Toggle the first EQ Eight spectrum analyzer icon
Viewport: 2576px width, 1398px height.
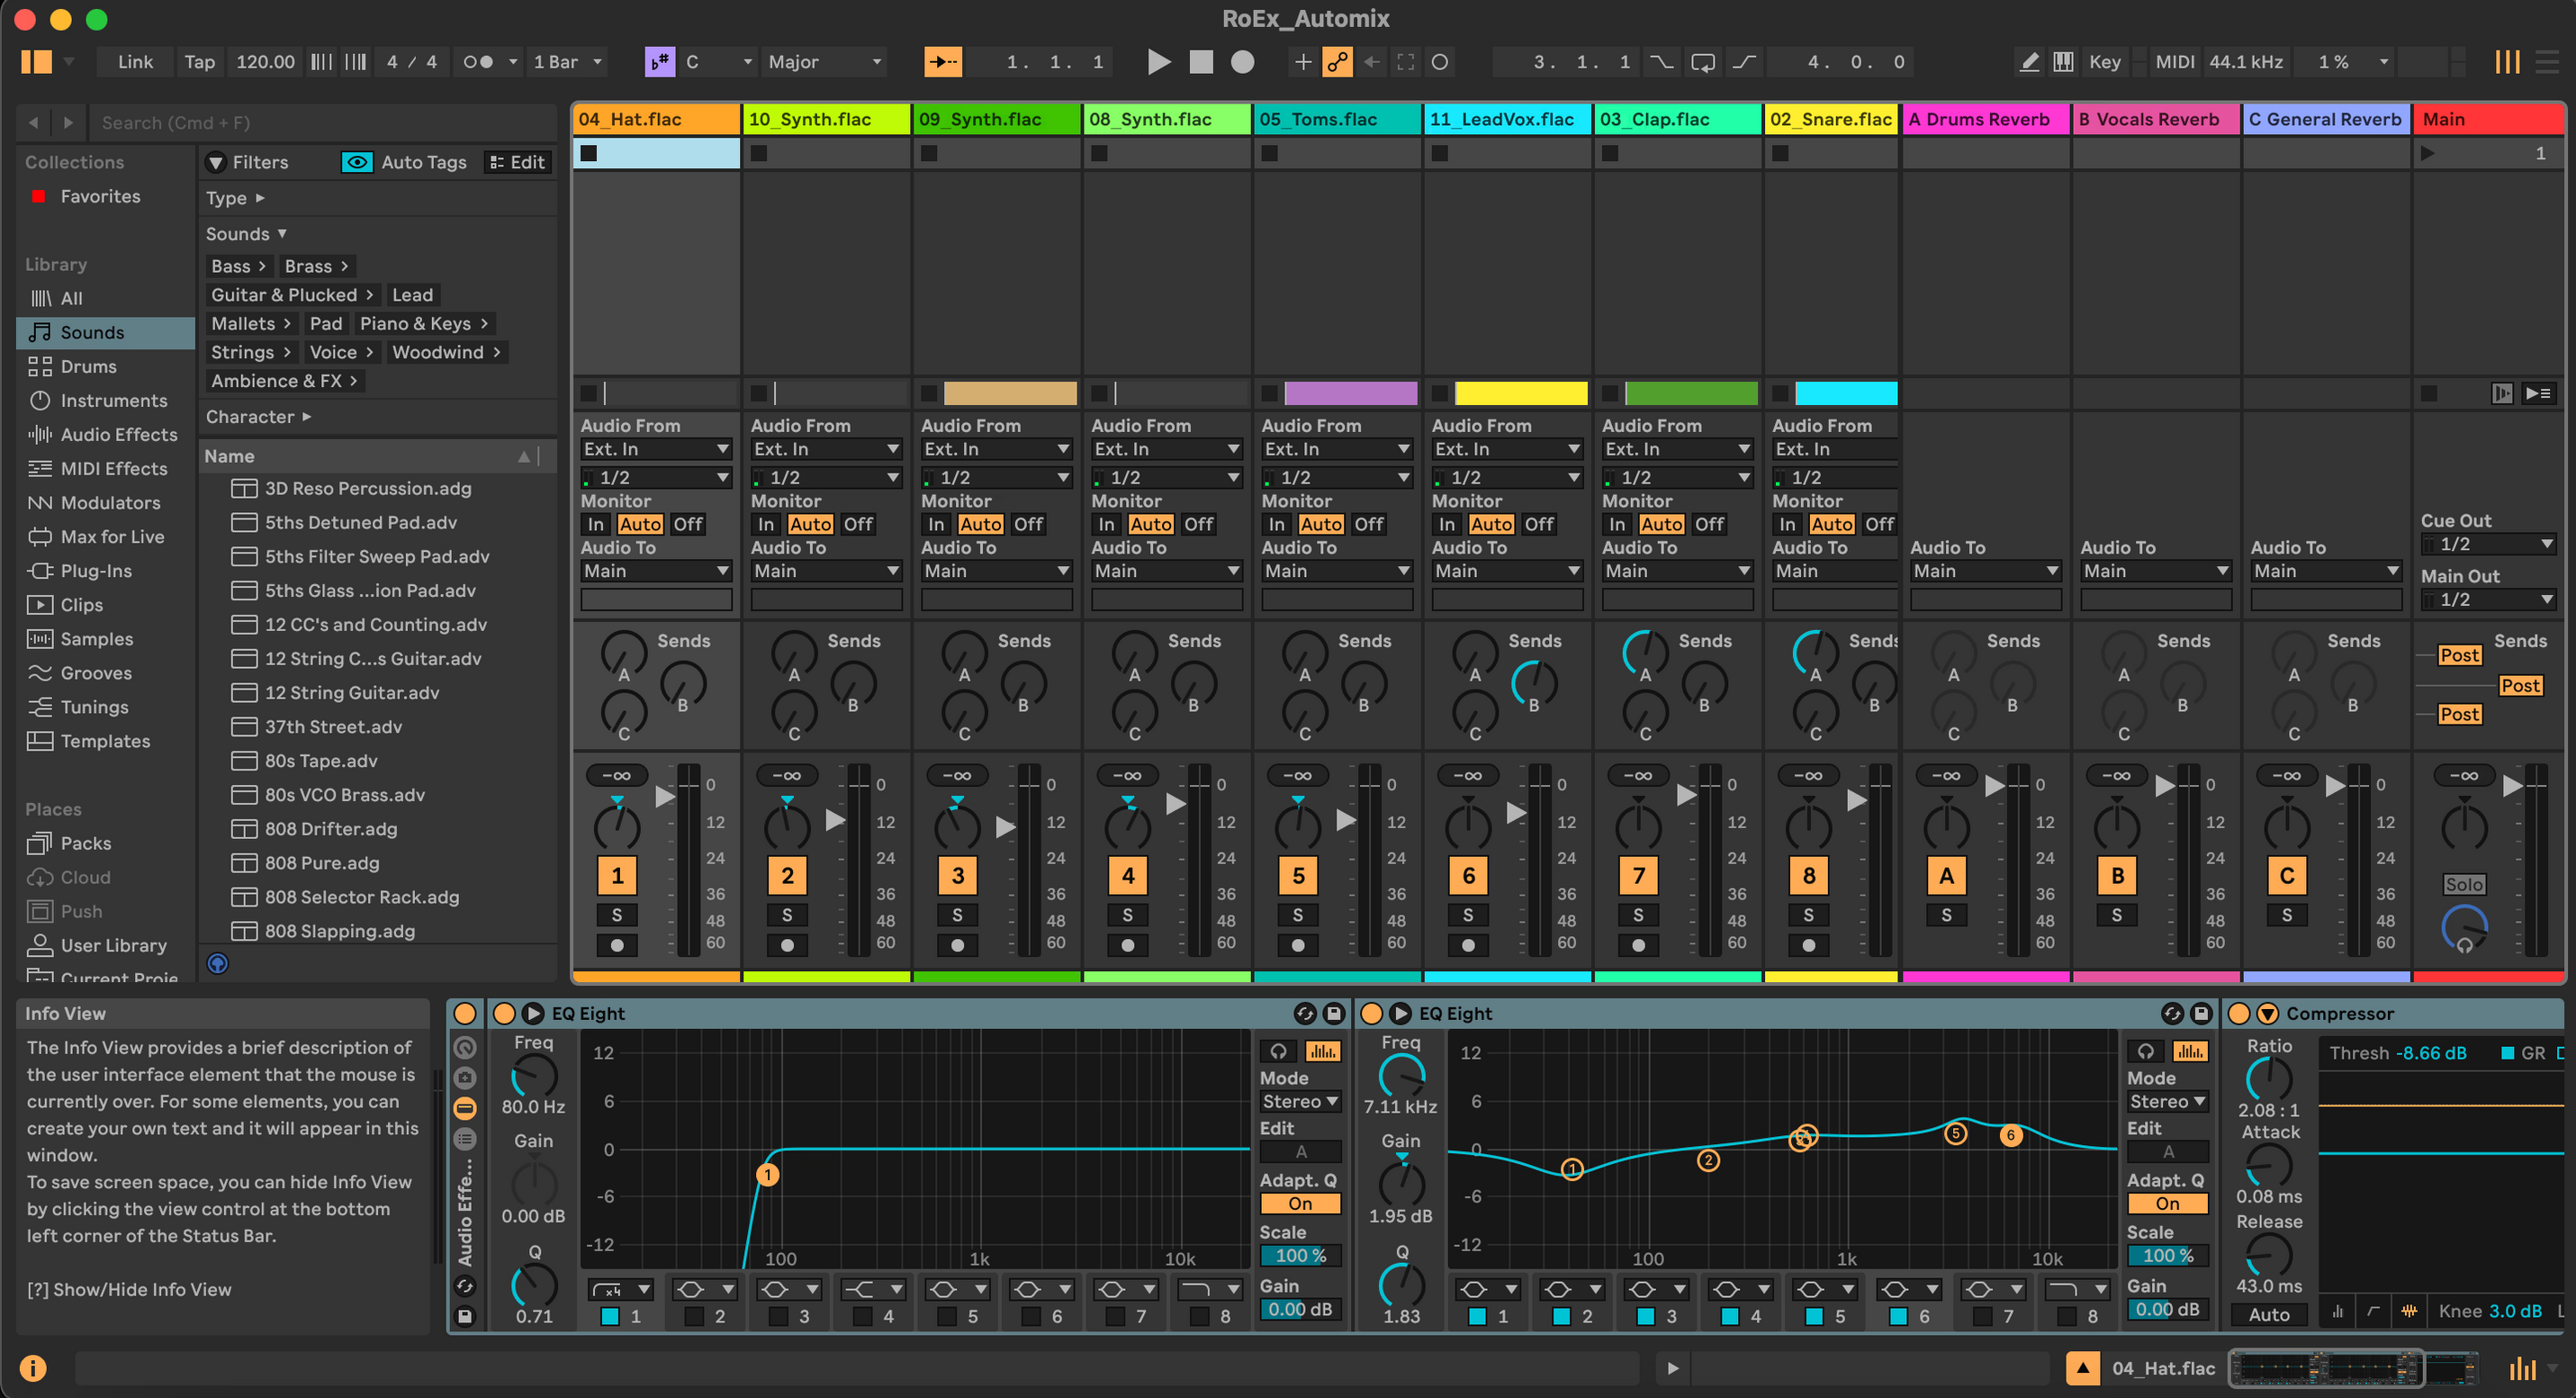click(x=1322, y=1051)
